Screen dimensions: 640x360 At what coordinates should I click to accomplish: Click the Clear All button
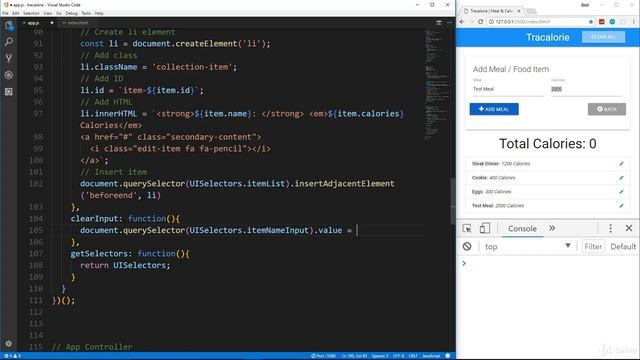(603, 37)
